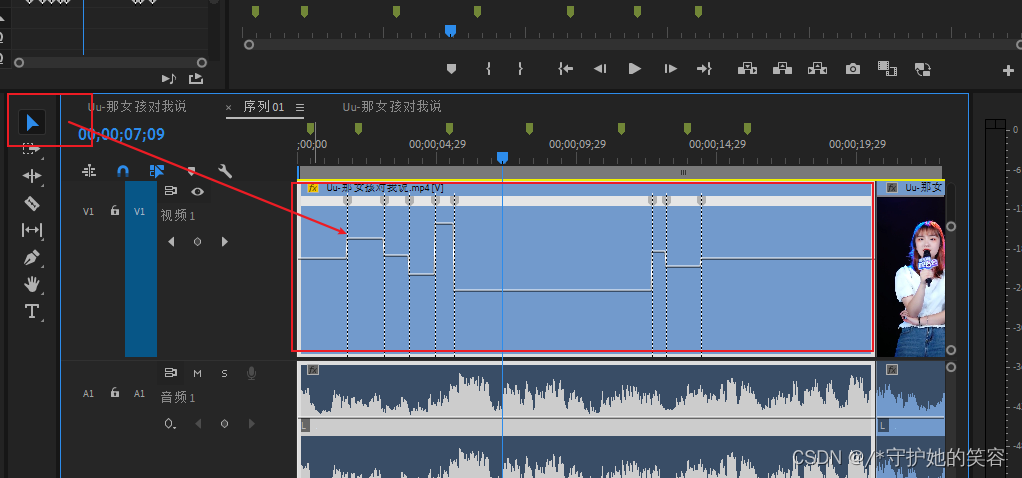Image resolution: width=1022 pixels, height=478 pixels.
Task: Toggle the V1 track lock
Action: click(115, 211)
